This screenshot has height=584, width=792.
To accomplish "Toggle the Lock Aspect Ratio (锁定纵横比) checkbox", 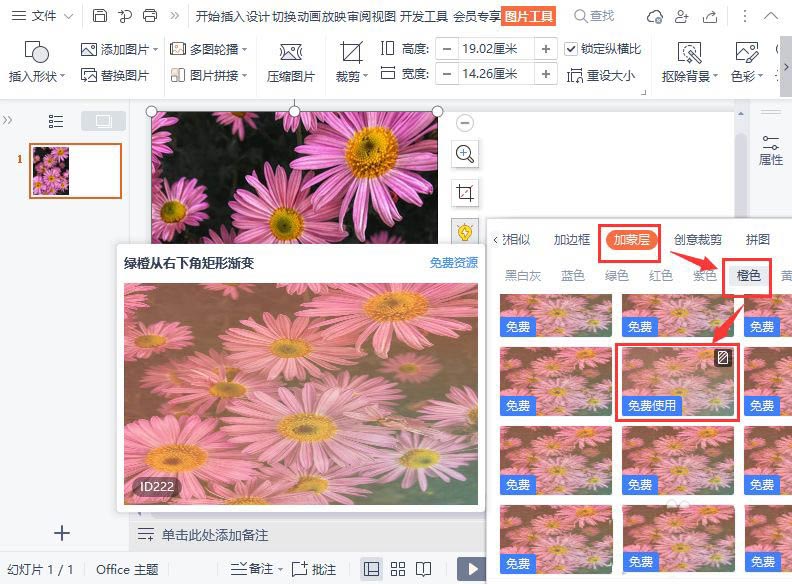I will [571, 48].
